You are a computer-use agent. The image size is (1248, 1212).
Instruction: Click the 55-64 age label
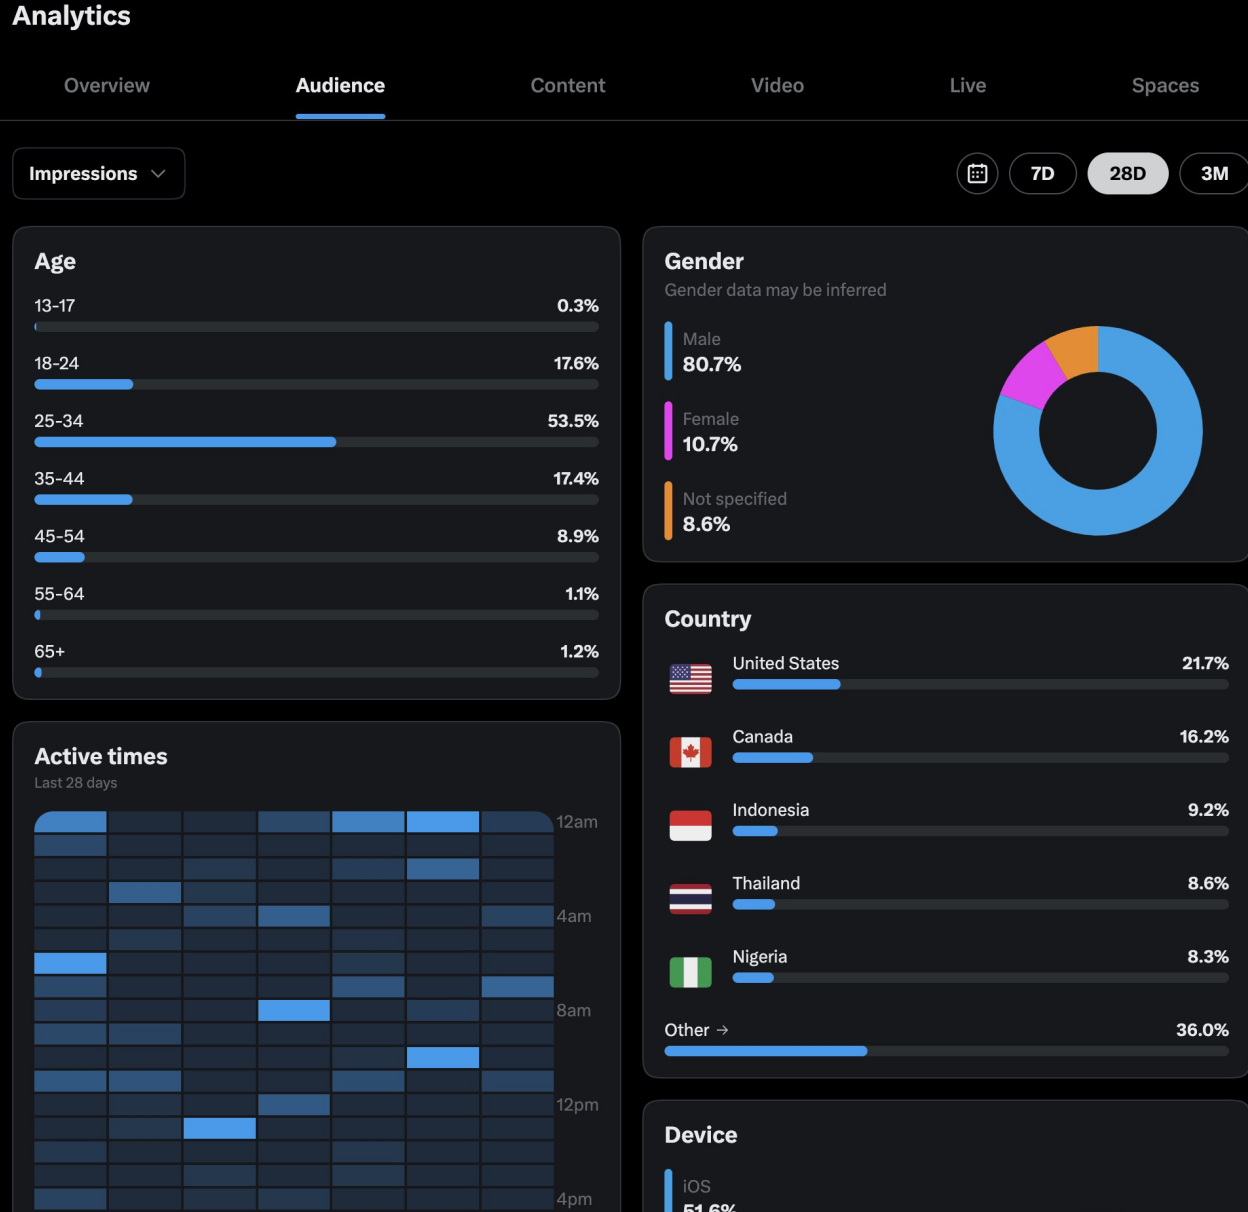pyautogui.click(x=59, y=594)
